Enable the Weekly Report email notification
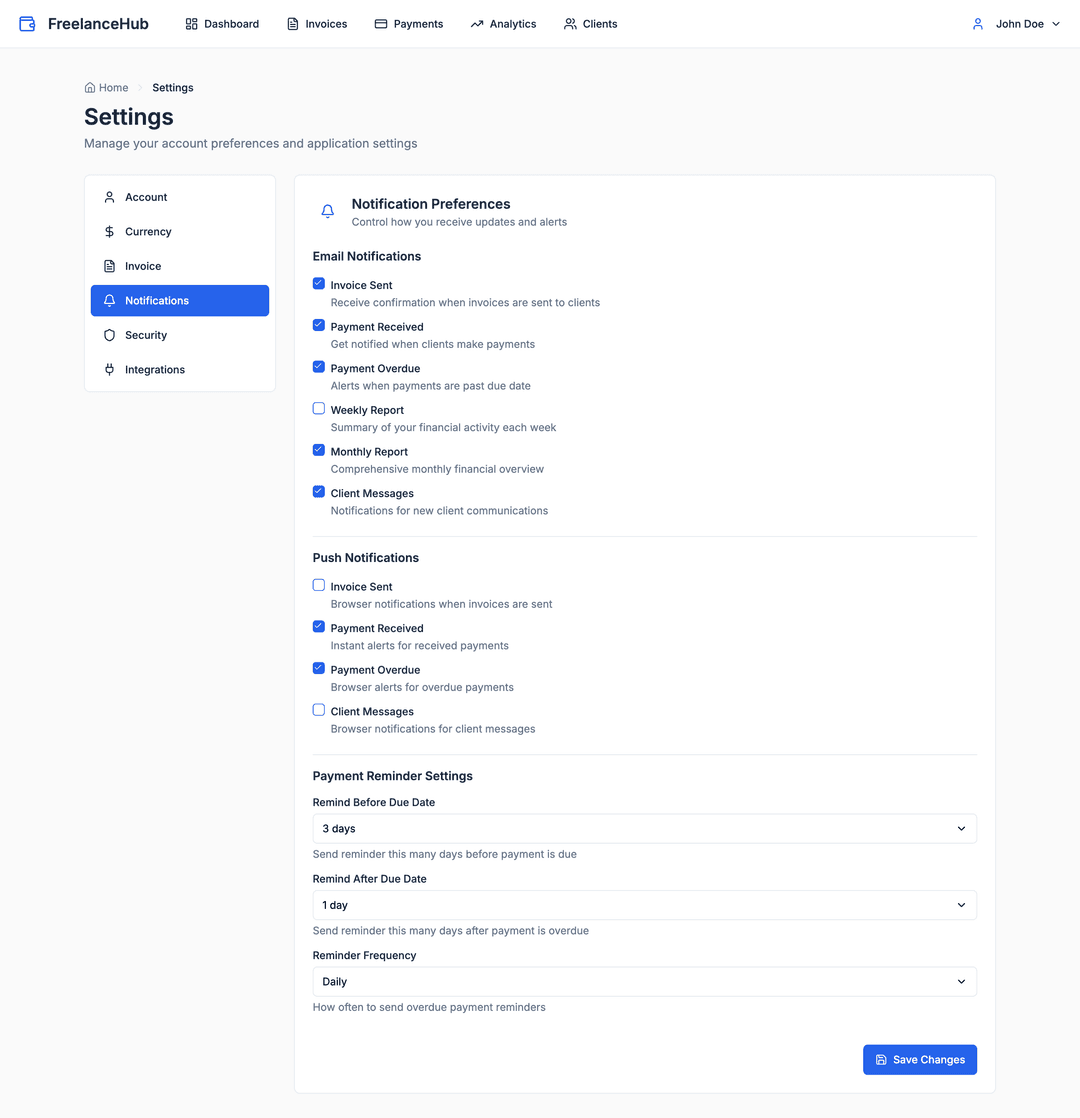Image resolution: width=1080 pixels, height=1118 pixels. 318,407
